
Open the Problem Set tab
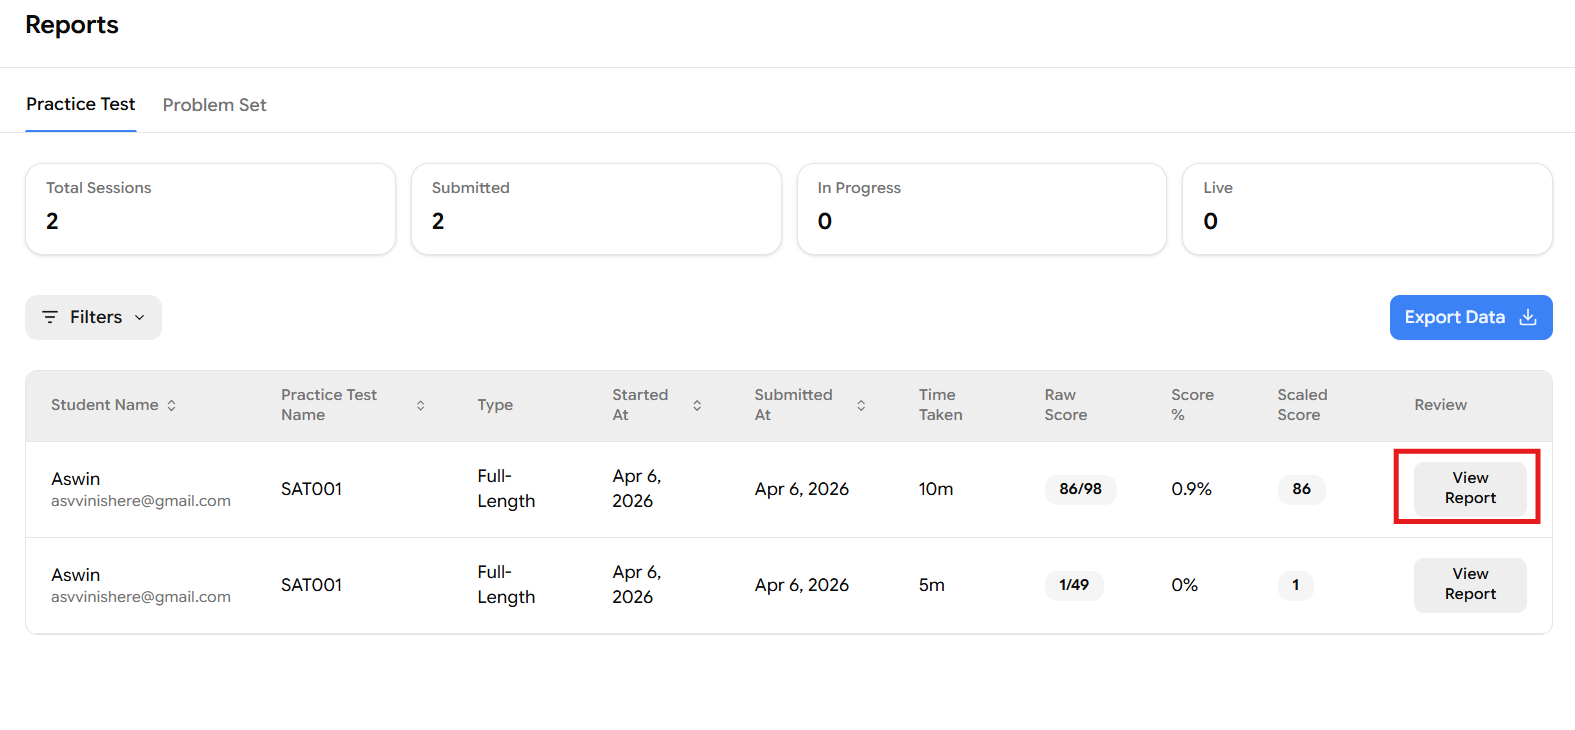[214, 105]
